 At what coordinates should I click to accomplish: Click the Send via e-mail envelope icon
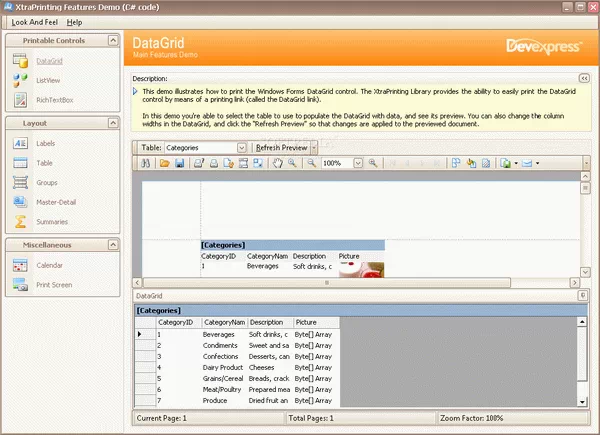[527, 163]
